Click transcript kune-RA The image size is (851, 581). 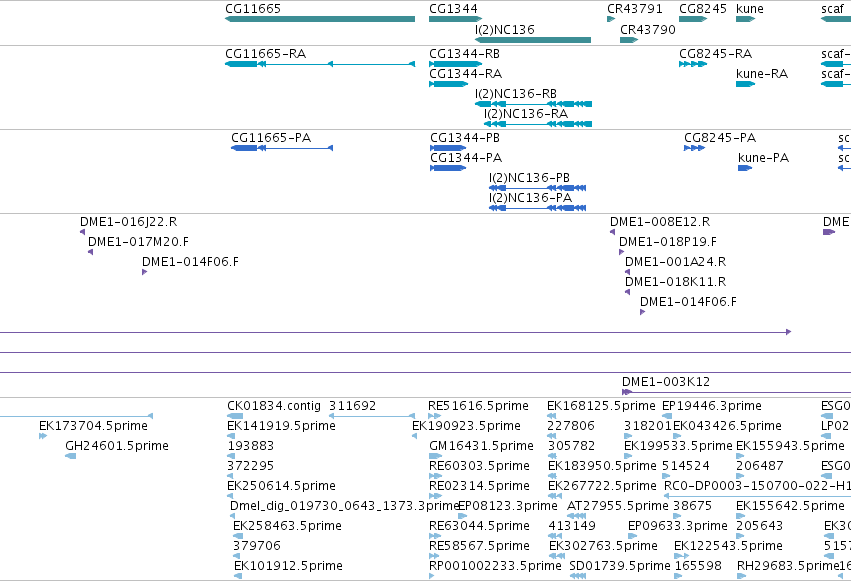point(745,84)
